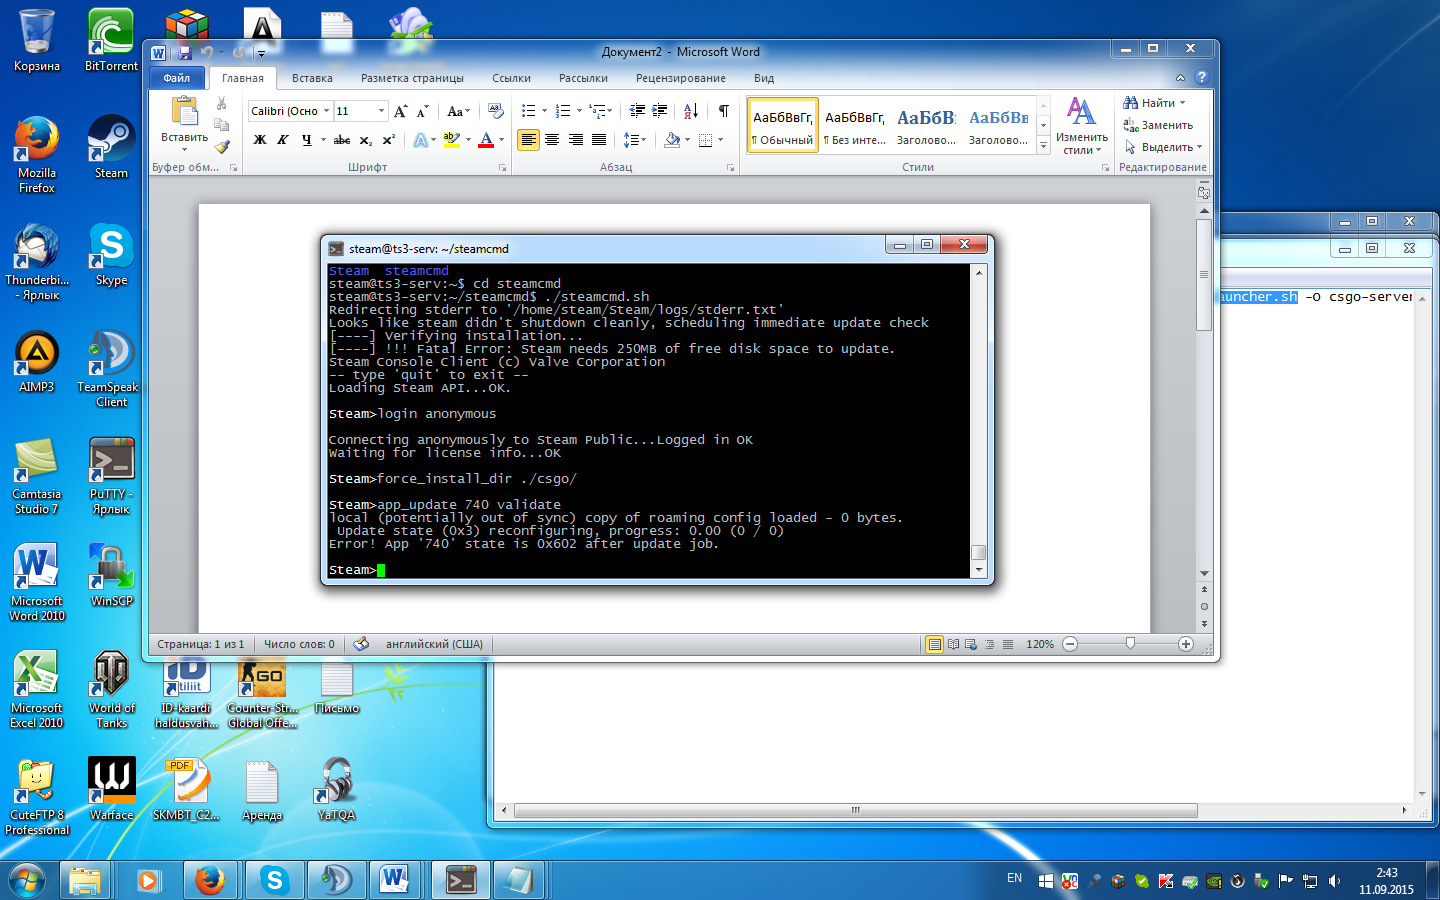Click the multilevel list icon
Viewport: 1440px width, 900px height.
coord(598,111)
